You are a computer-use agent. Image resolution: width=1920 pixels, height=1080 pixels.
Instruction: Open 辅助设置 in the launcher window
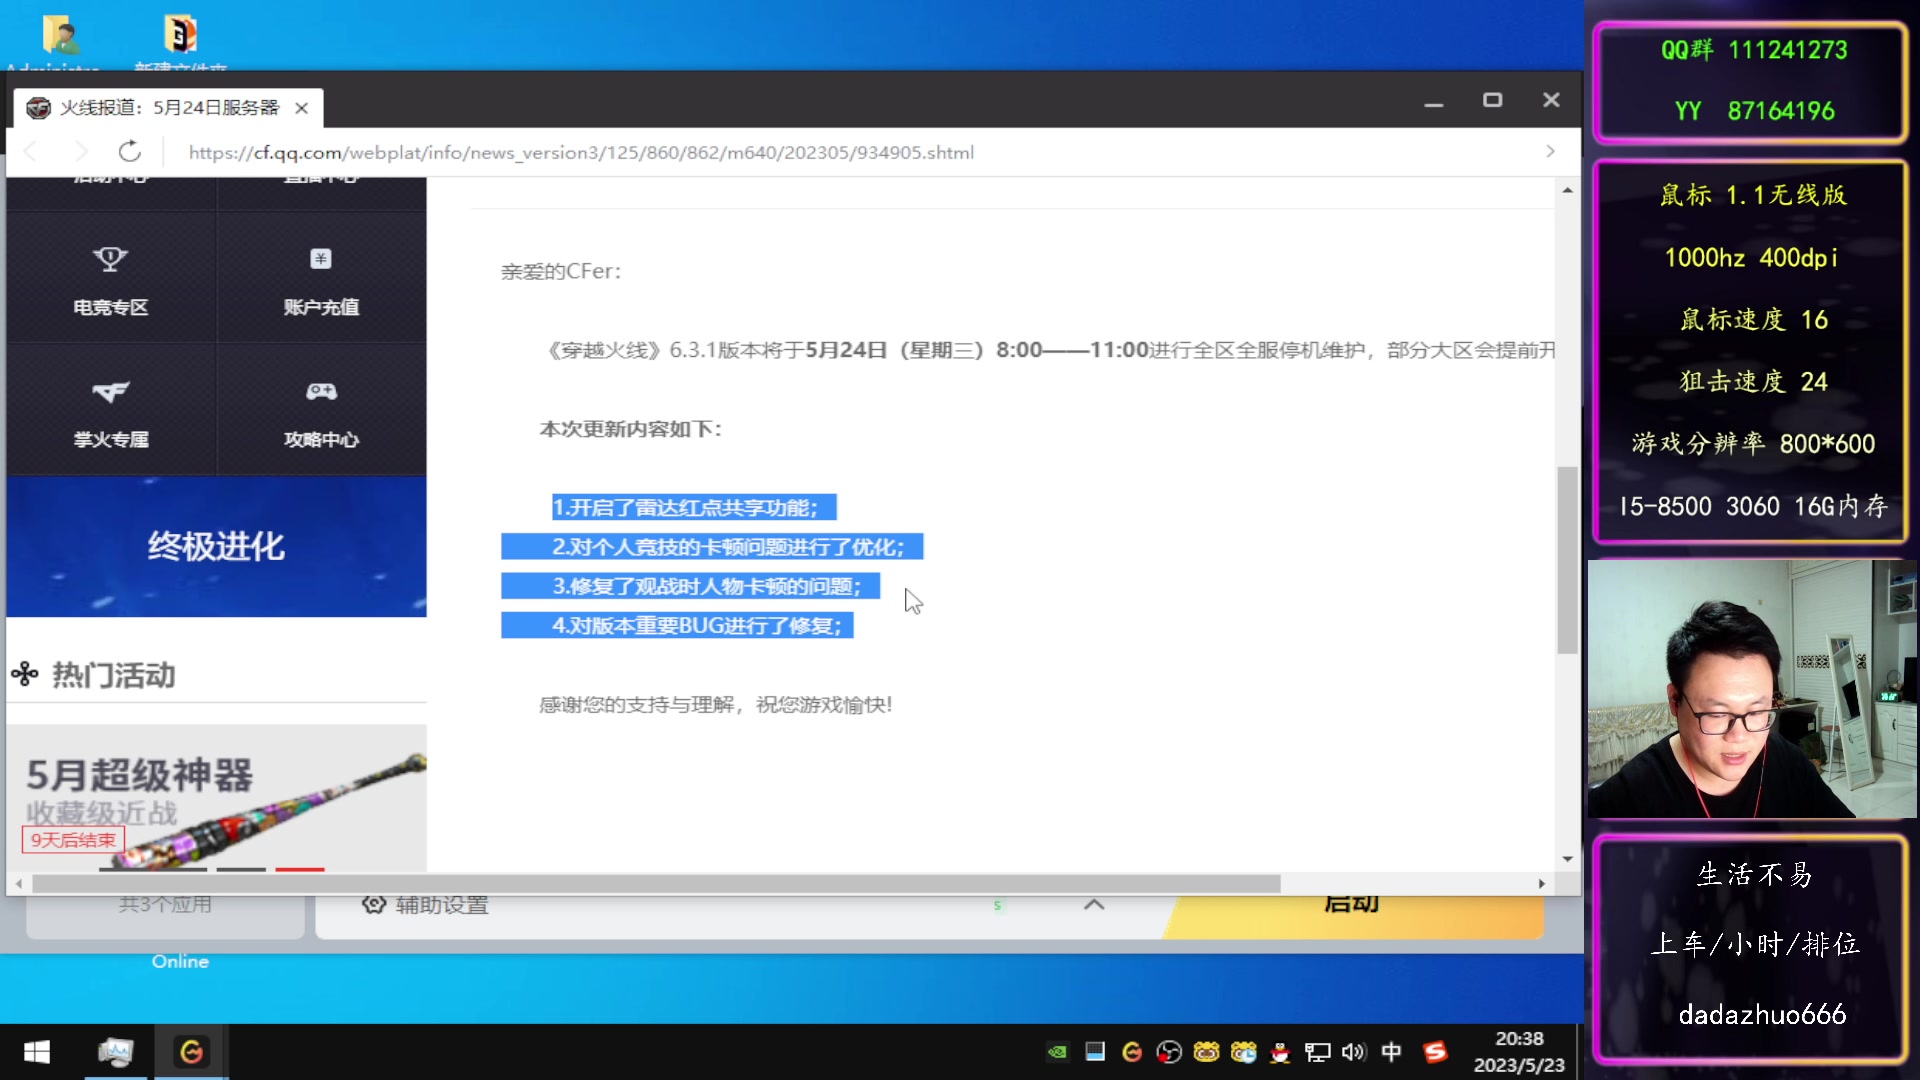pos(425,905)
